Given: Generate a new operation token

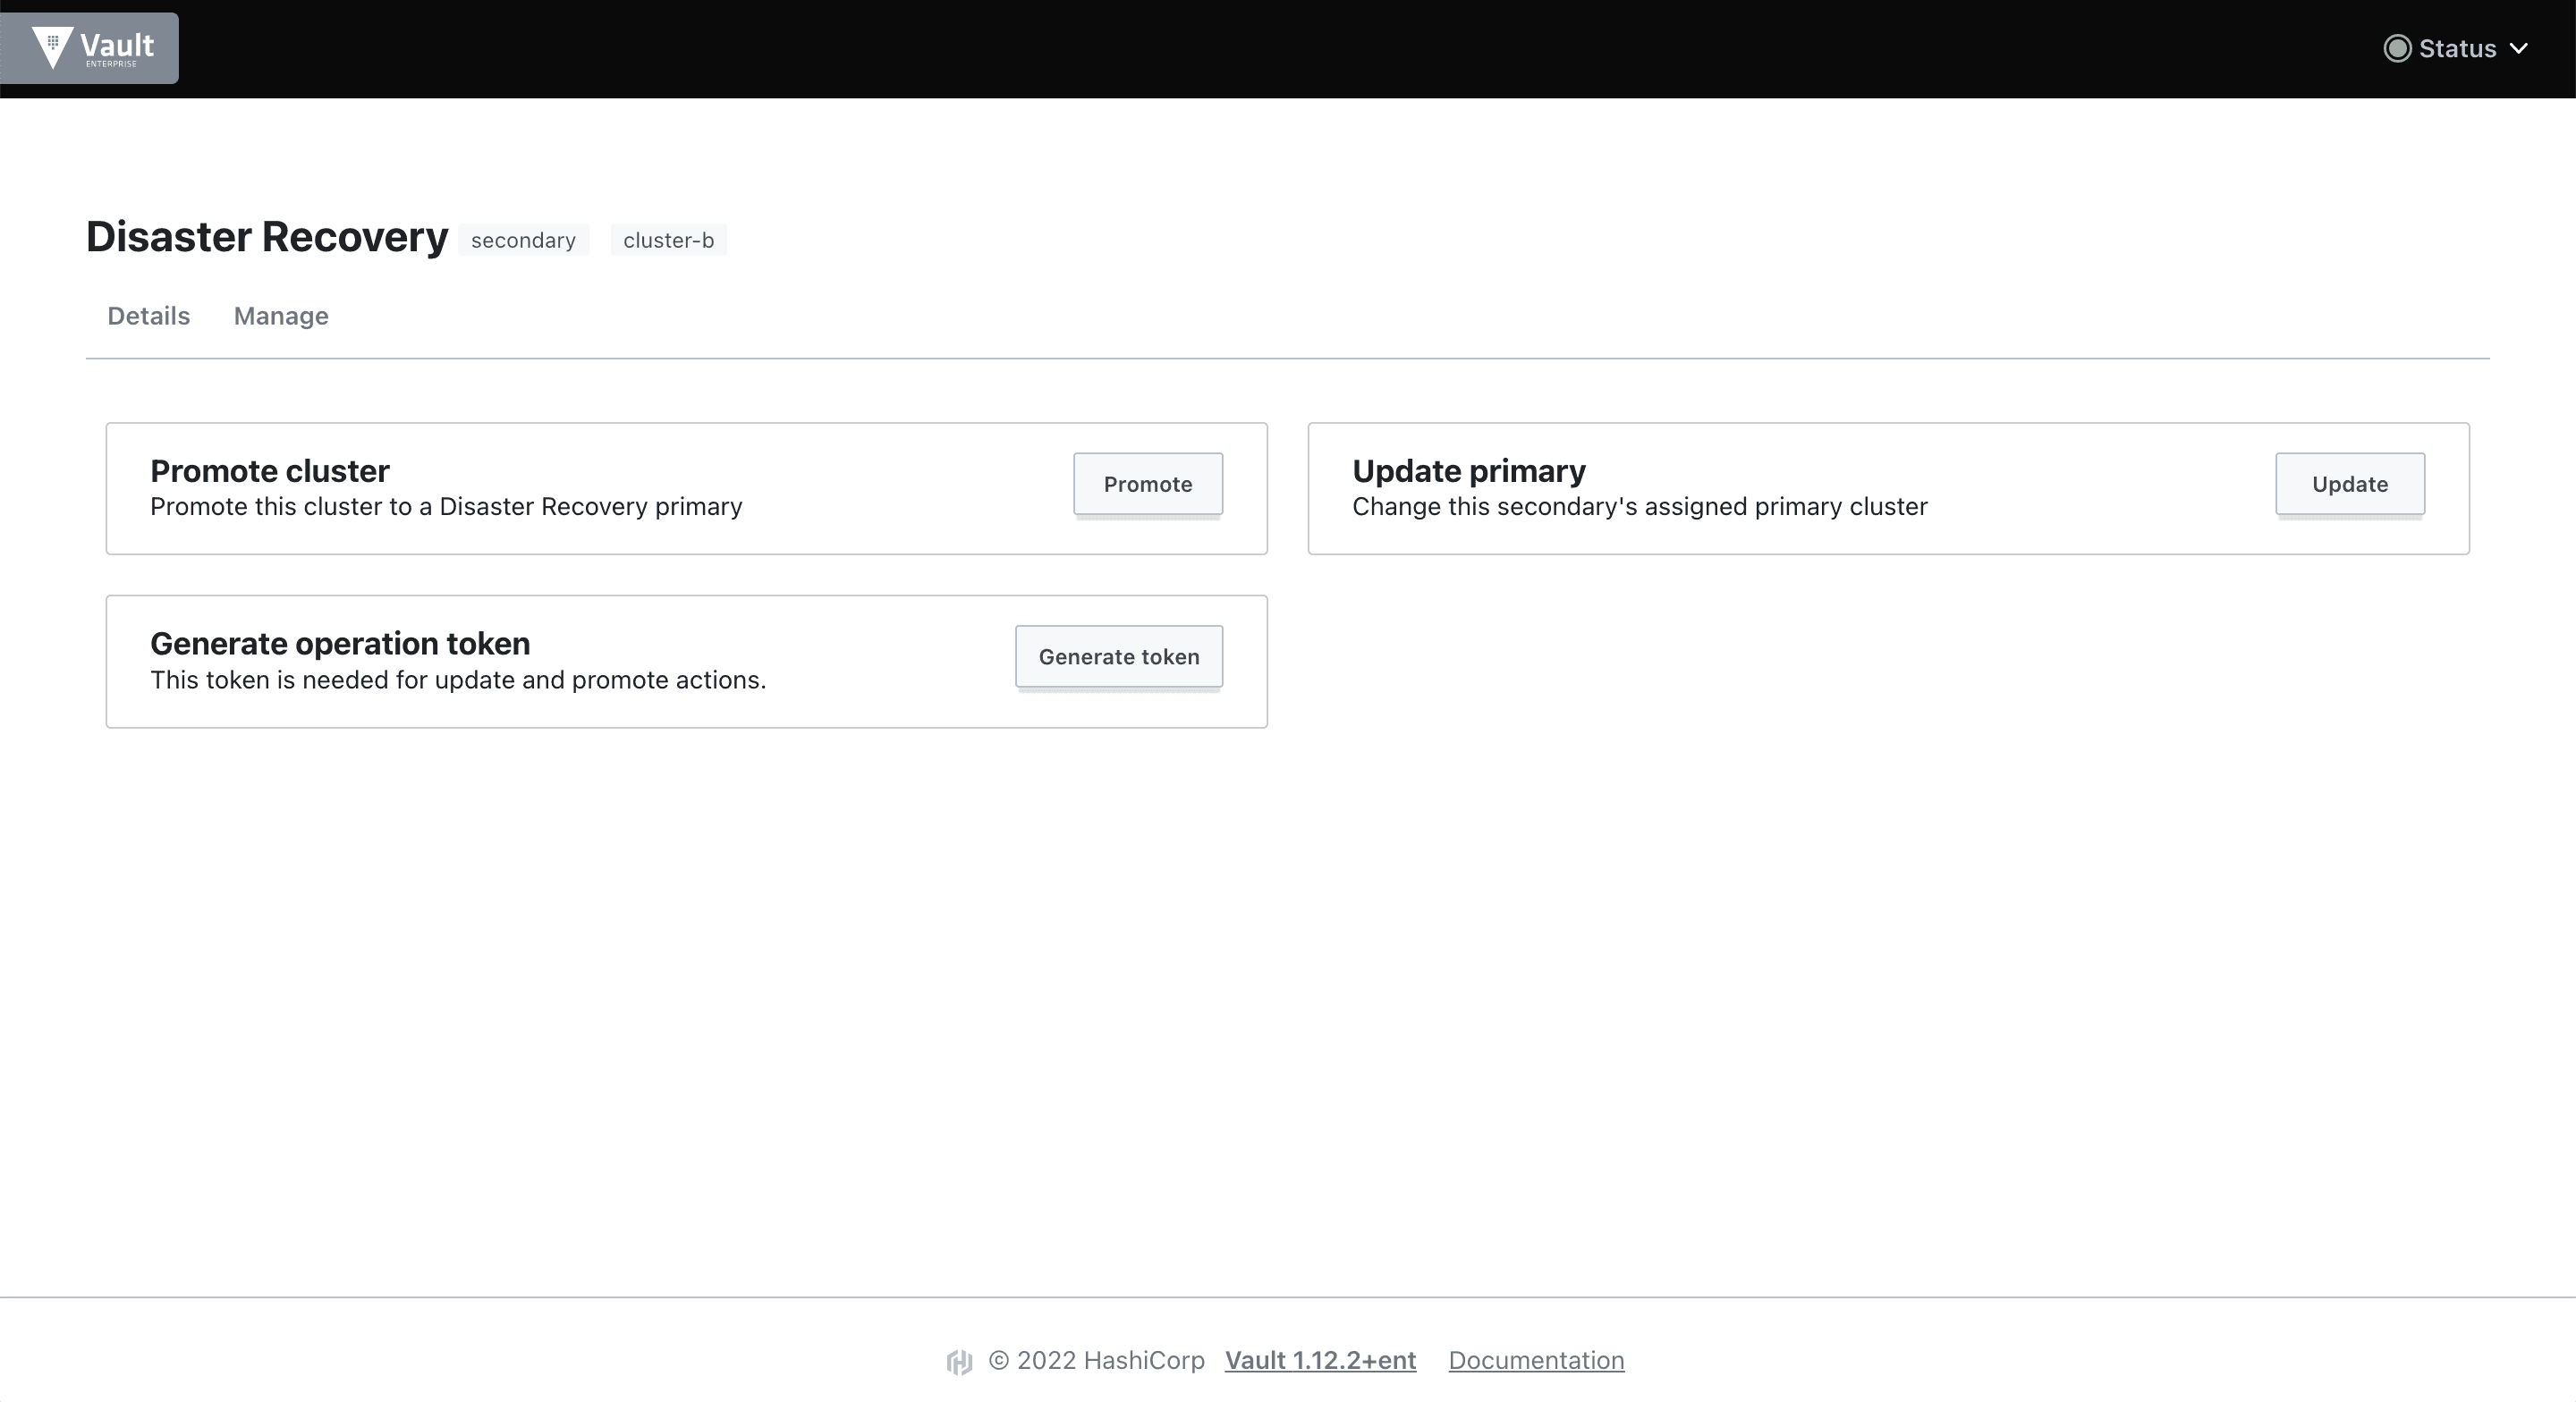Looking at the screenshot, I should pos(1119,656).
